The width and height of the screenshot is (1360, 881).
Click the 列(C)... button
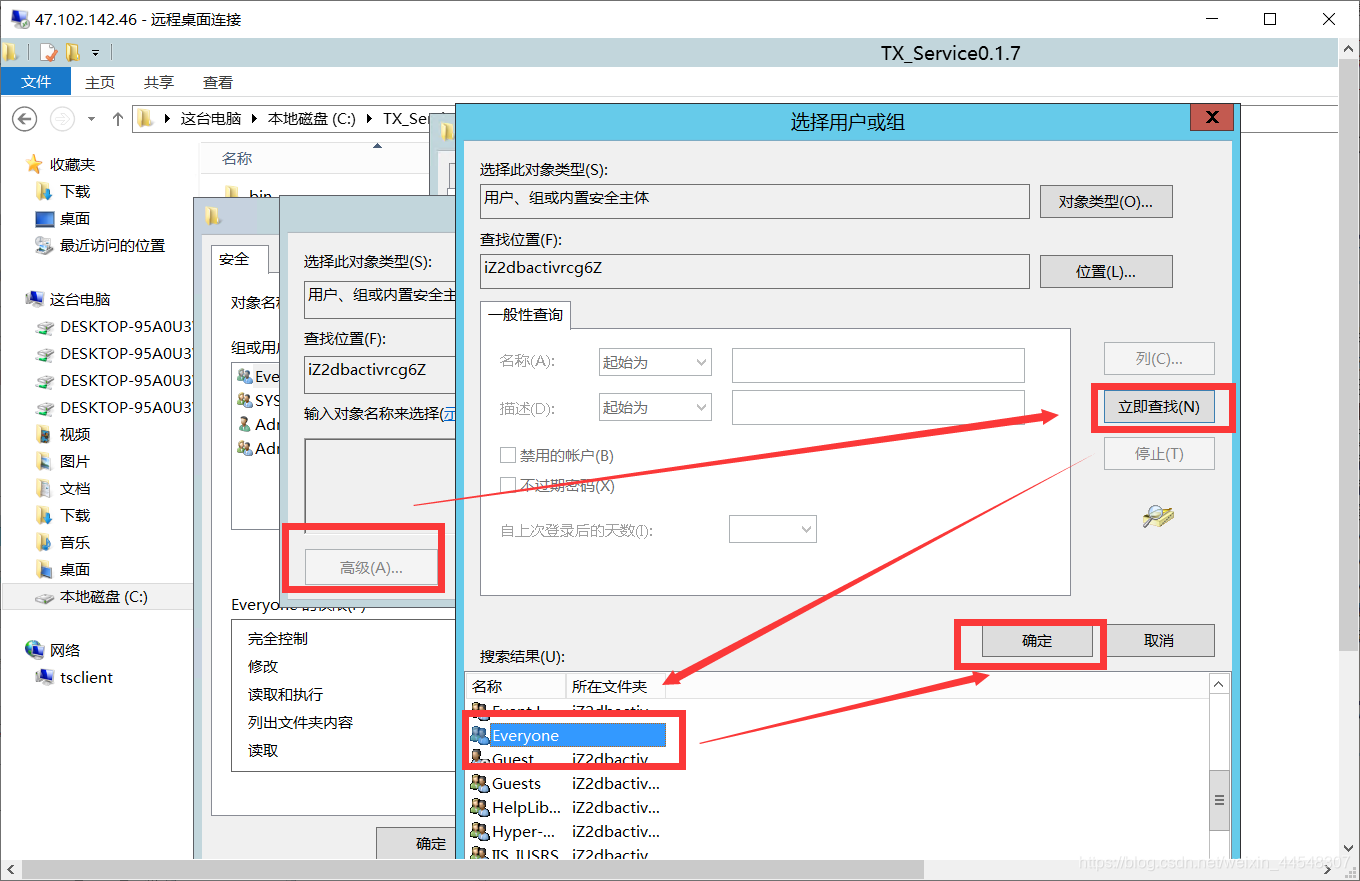tap(1159, 359)
